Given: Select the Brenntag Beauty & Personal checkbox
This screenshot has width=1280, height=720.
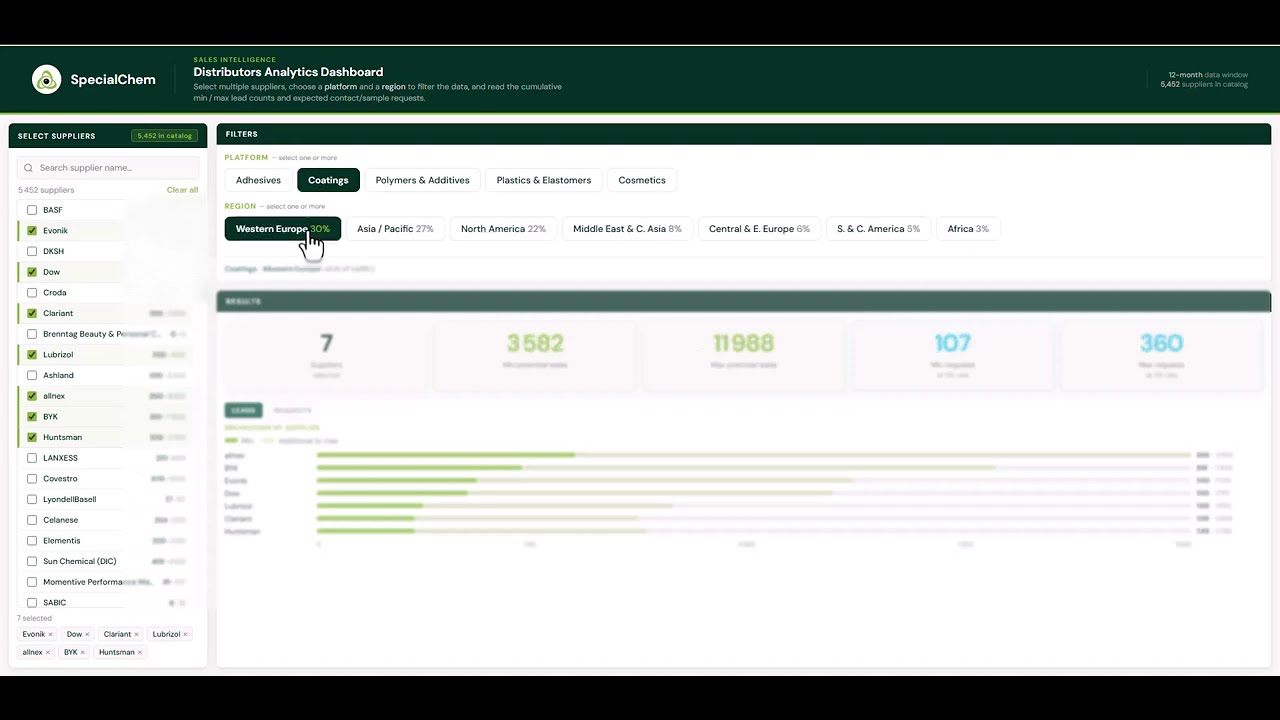Looking at the screenshot, I should tap(32, 334).
